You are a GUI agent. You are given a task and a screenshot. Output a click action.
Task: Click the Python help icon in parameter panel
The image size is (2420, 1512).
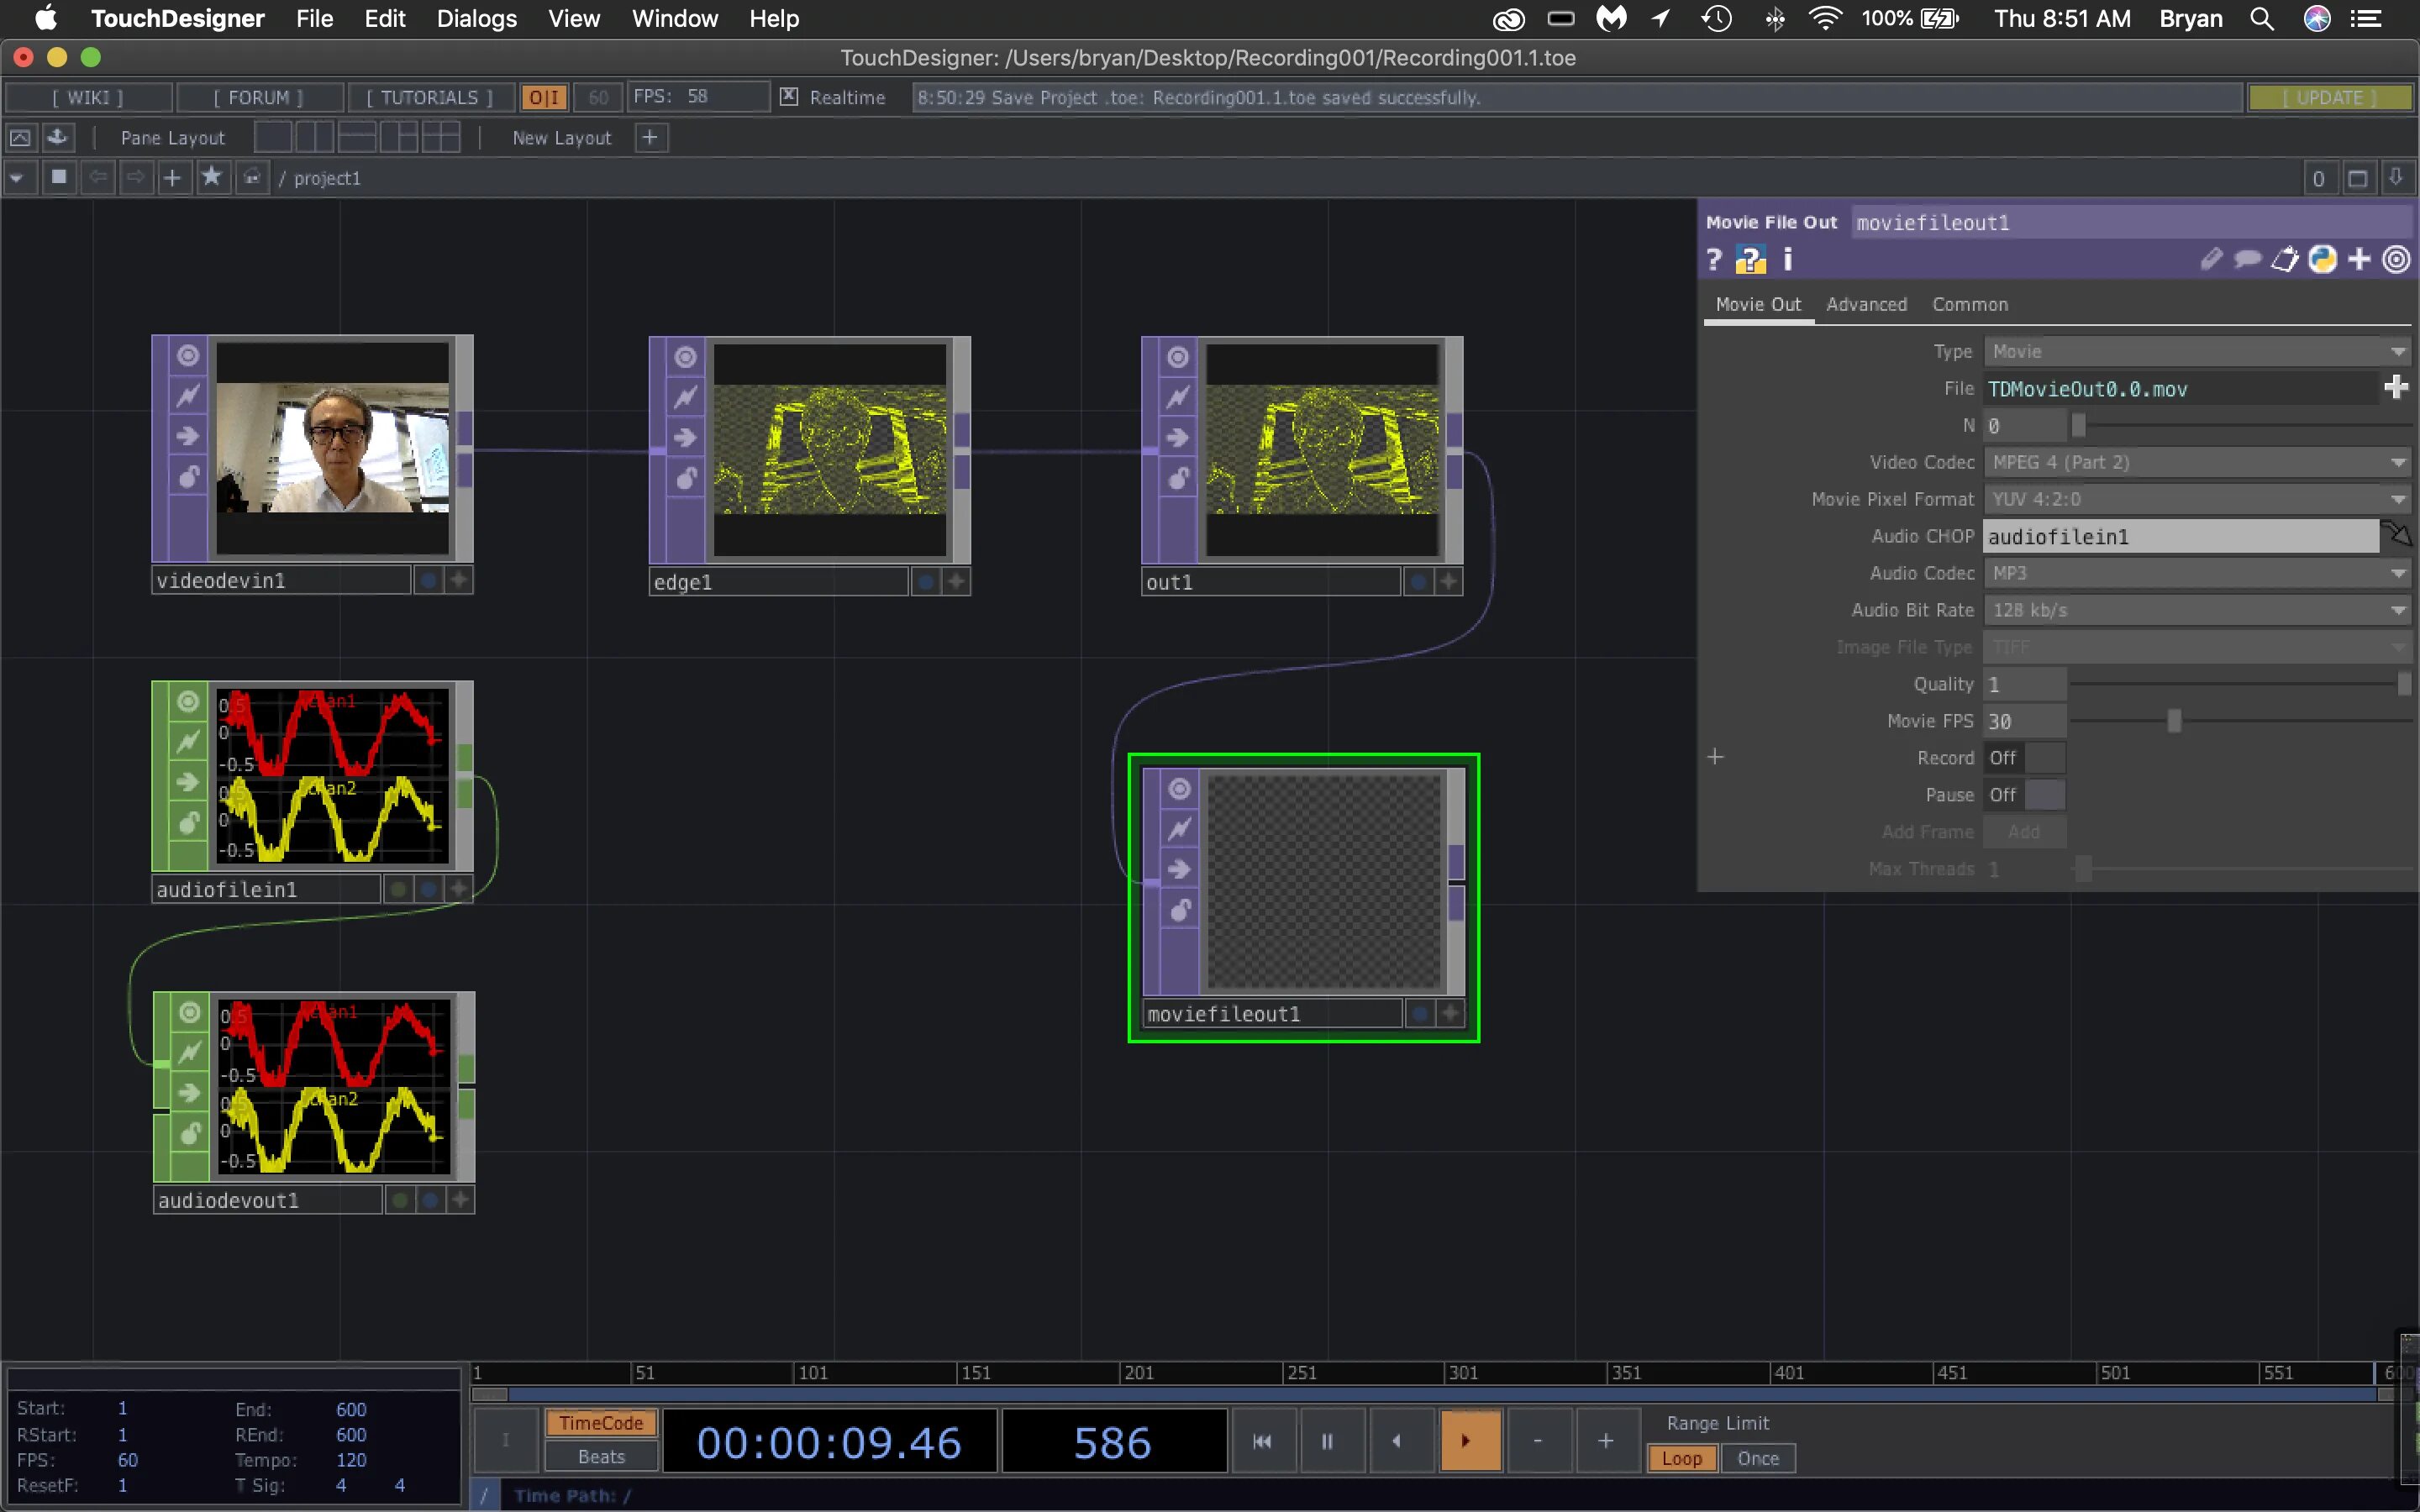[1750, 260]
